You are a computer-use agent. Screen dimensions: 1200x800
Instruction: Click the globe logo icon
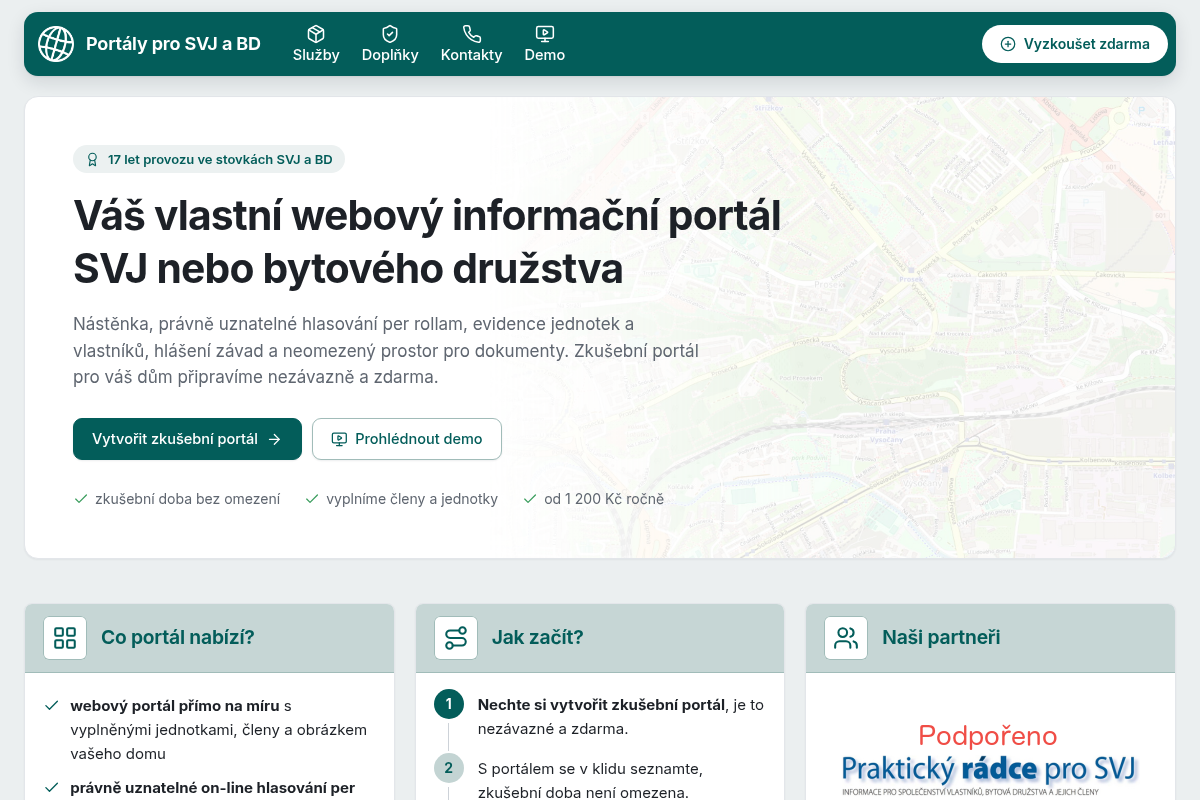pyautogui.click(x=56, y=44)
